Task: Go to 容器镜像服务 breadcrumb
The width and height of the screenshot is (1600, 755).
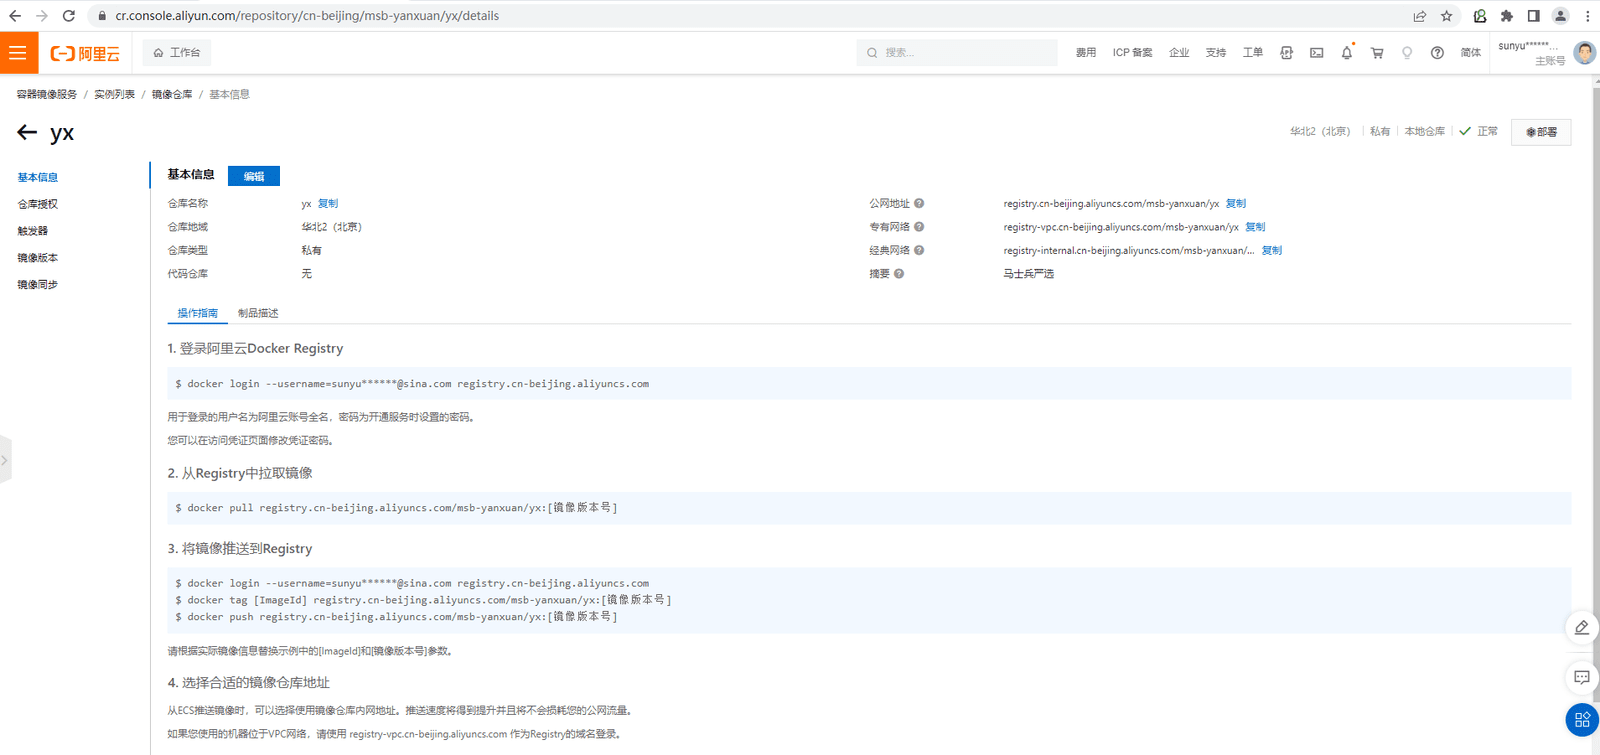Action: pos(47,94)
